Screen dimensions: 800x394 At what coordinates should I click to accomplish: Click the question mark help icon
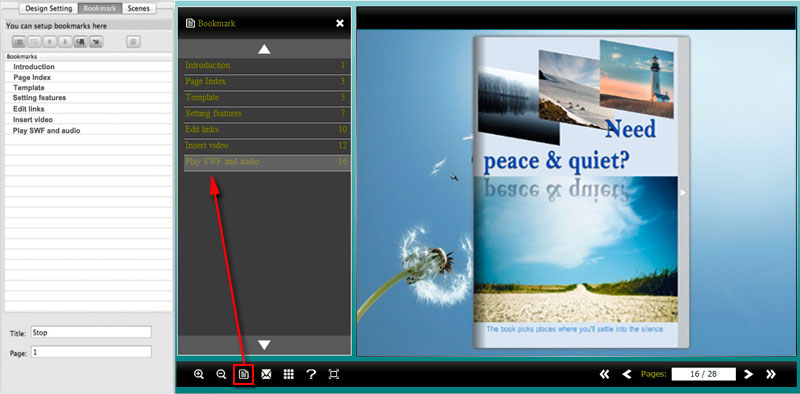tap(311, 374)
